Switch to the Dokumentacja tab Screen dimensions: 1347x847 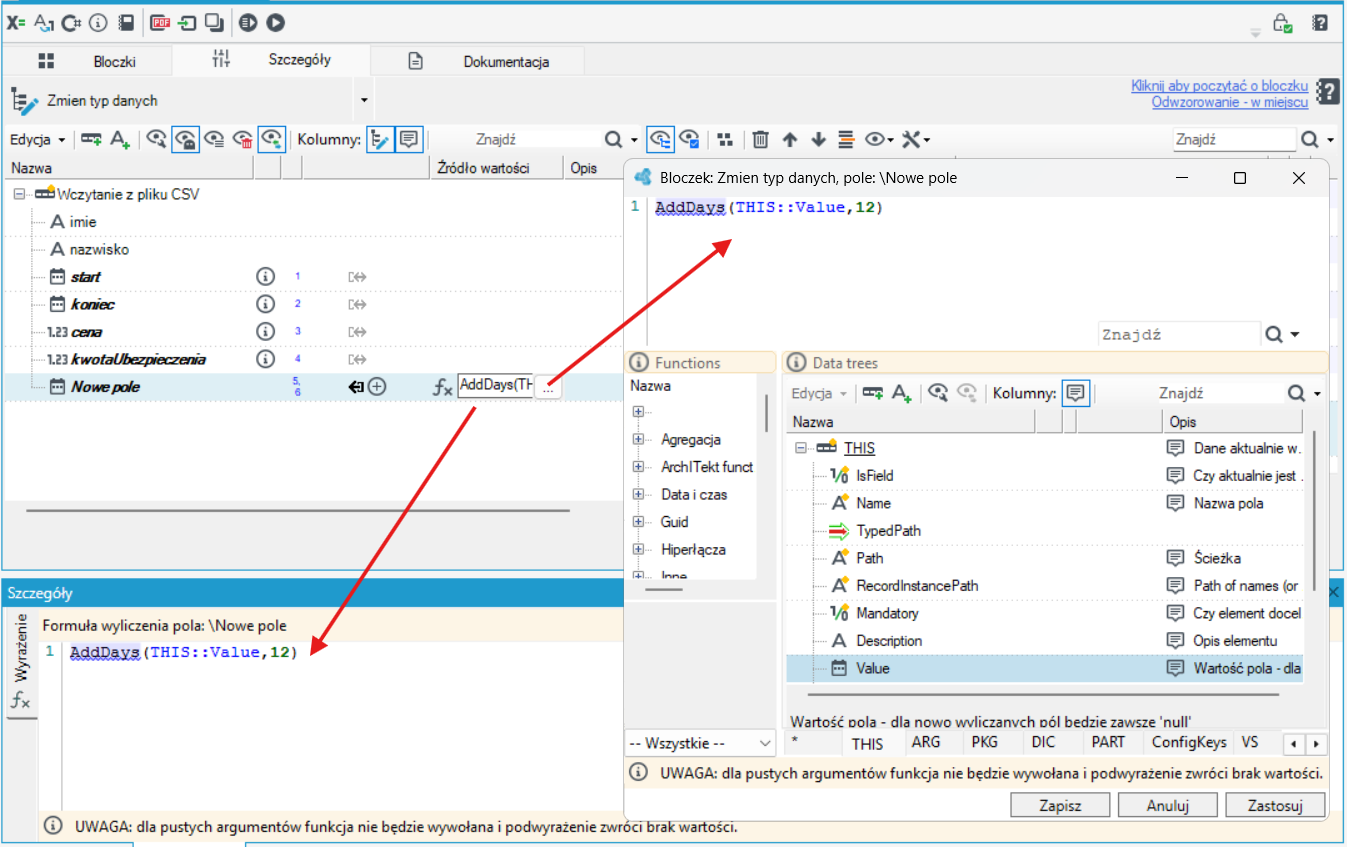[478, 61]
